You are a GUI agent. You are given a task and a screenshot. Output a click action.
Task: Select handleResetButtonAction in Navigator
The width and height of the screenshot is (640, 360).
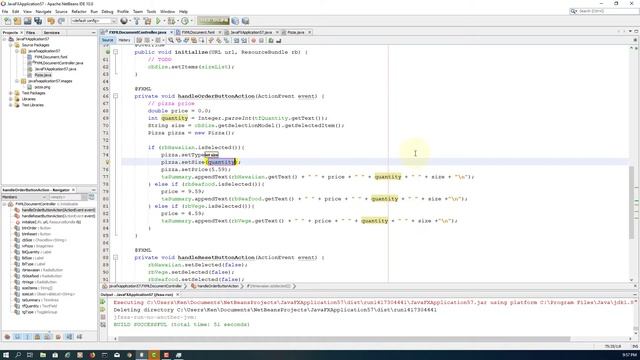click(58, 216)
